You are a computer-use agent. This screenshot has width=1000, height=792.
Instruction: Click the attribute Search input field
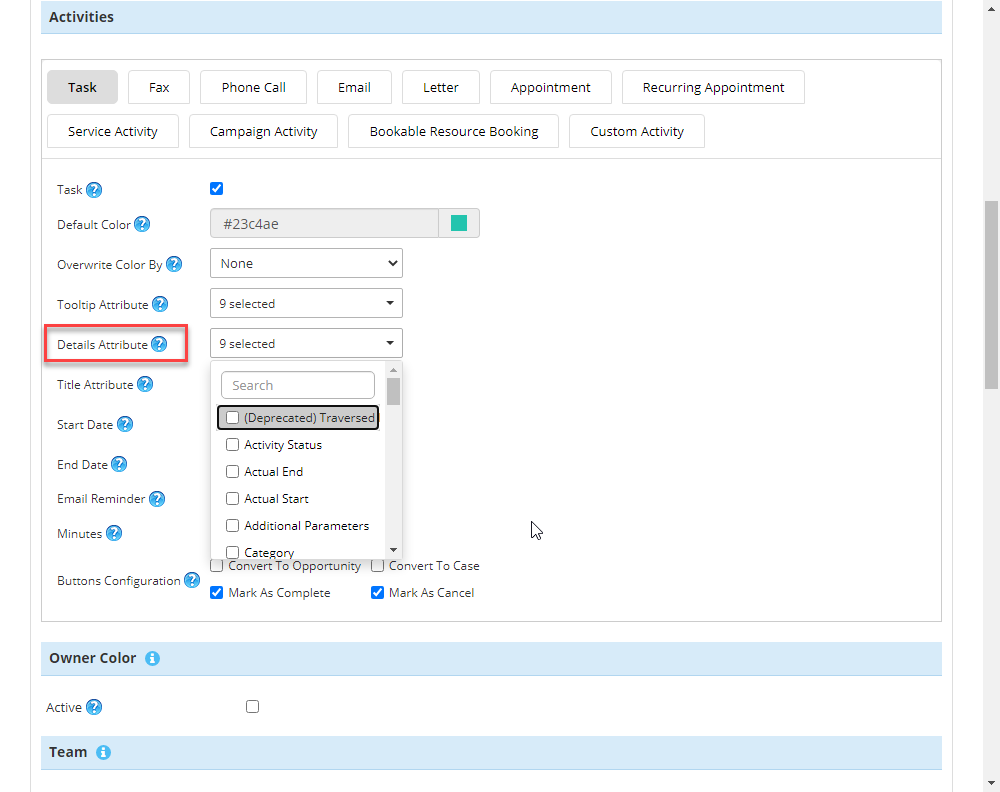[x=298, y=385]
